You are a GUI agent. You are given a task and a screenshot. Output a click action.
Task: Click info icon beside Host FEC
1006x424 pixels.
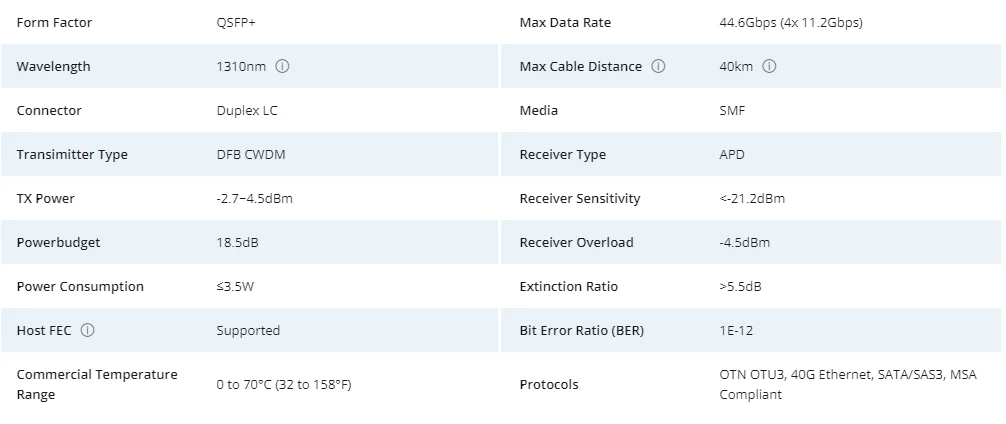tap(88, 331)
